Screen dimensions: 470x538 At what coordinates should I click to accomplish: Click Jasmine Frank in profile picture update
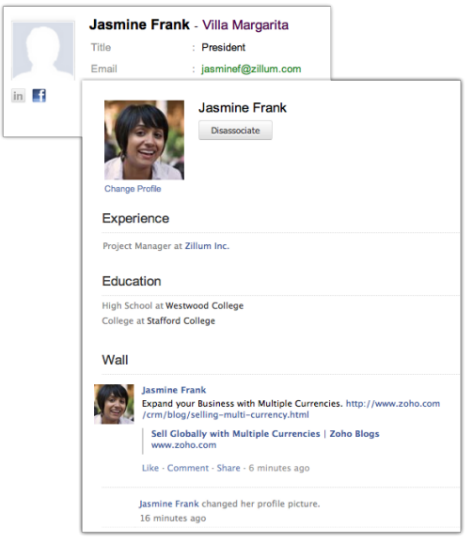coord(169,504)
